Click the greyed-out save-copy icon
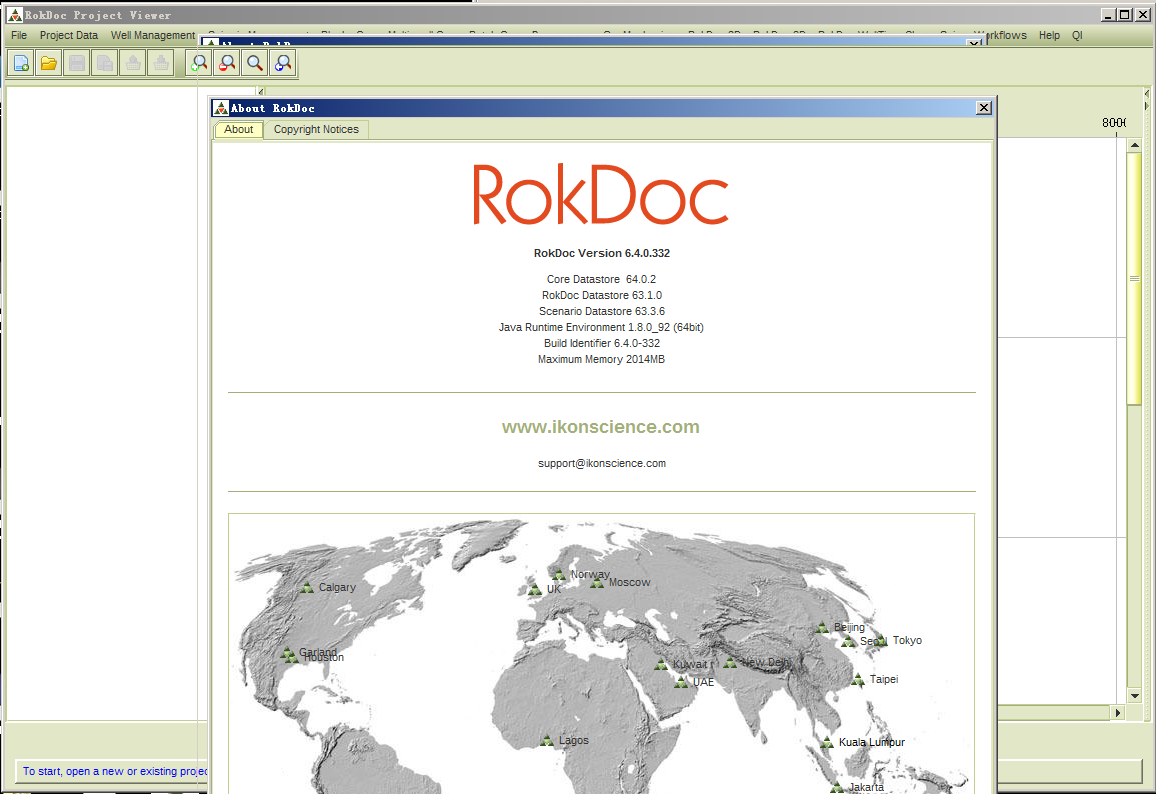The height and width of the screenshot is (794, 1156). click(x=105, y=63)
